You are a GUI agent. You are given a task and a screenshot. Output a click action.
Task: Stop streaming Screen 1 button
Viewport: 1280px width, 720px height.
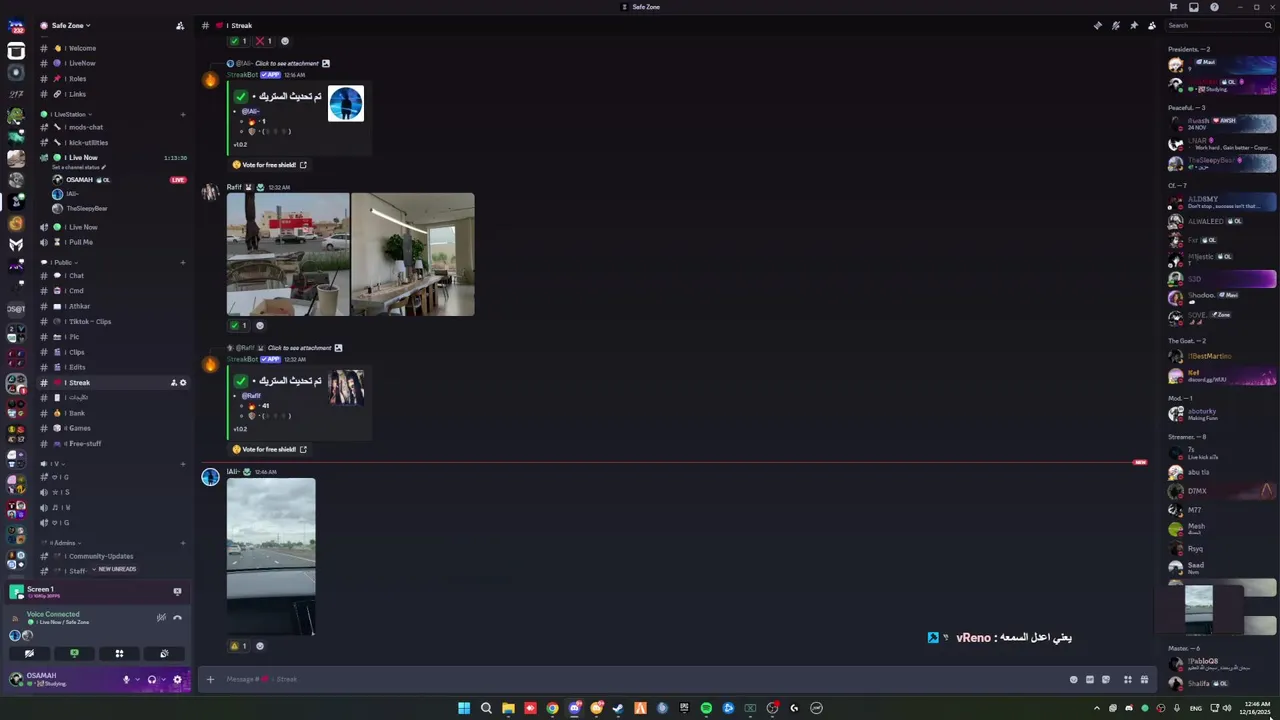coord(177,591)
